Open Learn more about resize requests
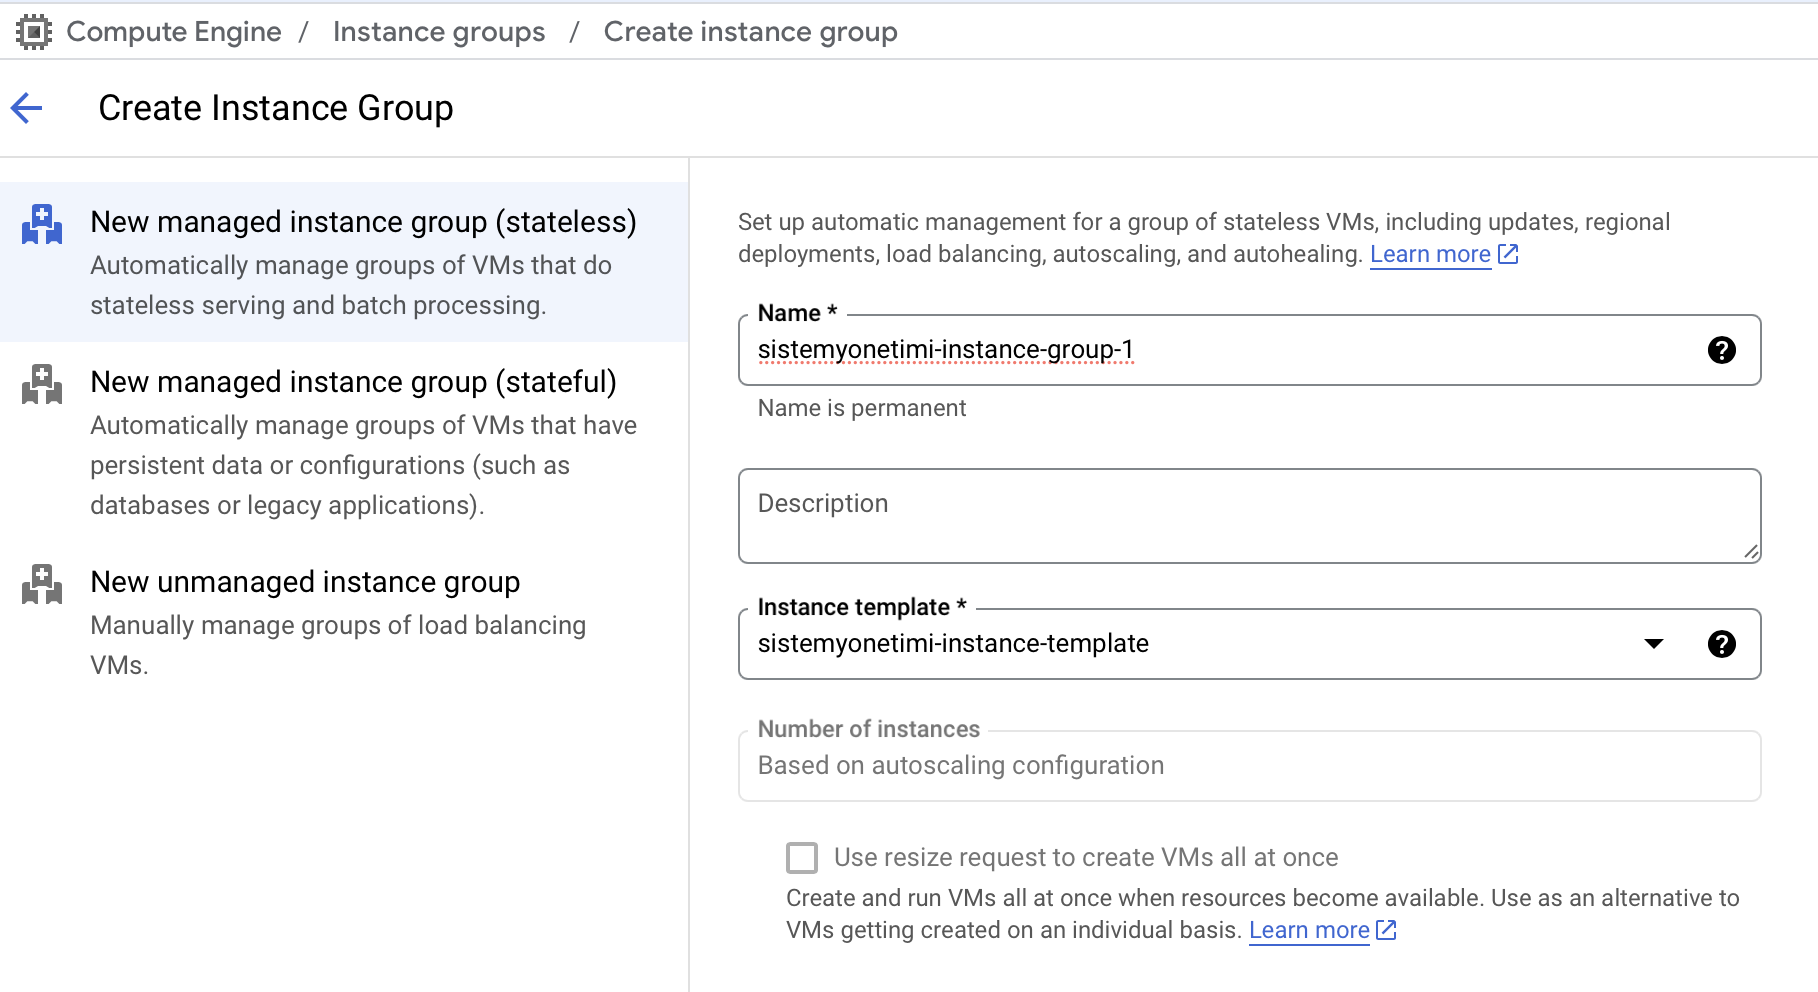This screenshot has width=1818, height=992. click(x=1309, y=930)
